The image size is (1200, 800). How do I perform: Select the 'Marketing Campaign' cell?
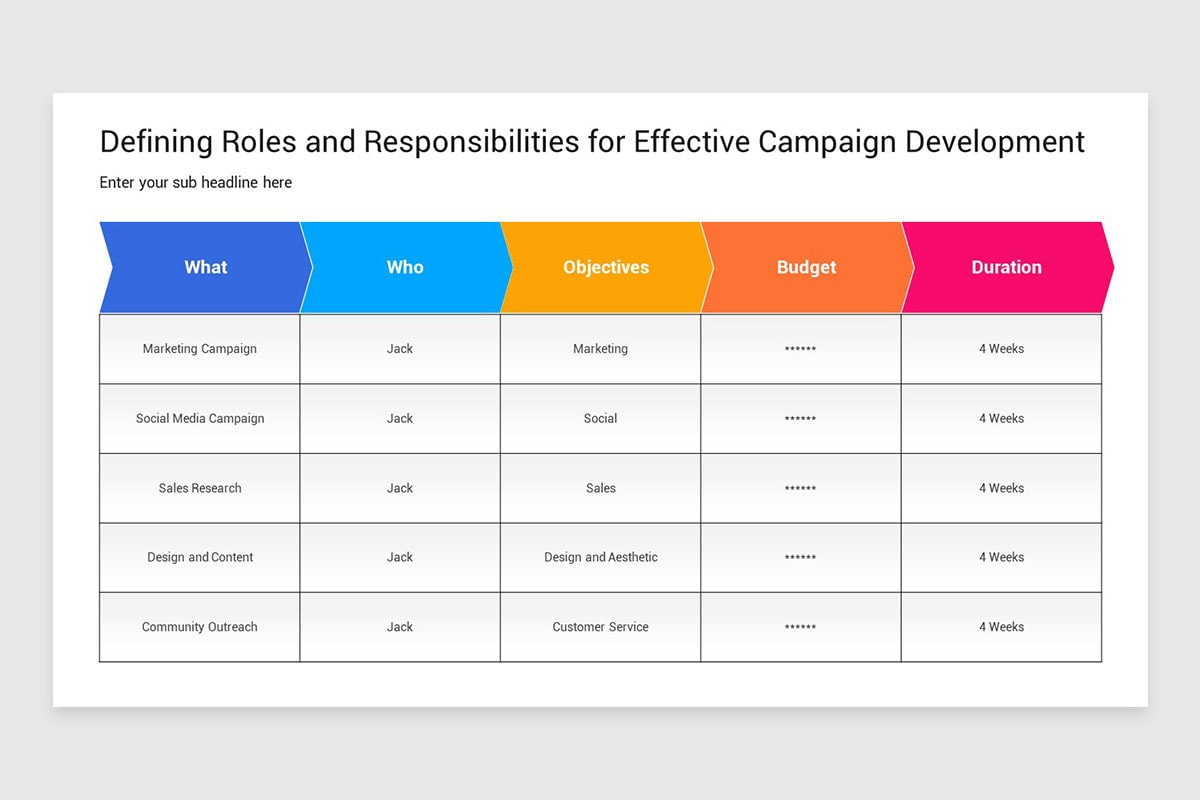click(199, 348)
